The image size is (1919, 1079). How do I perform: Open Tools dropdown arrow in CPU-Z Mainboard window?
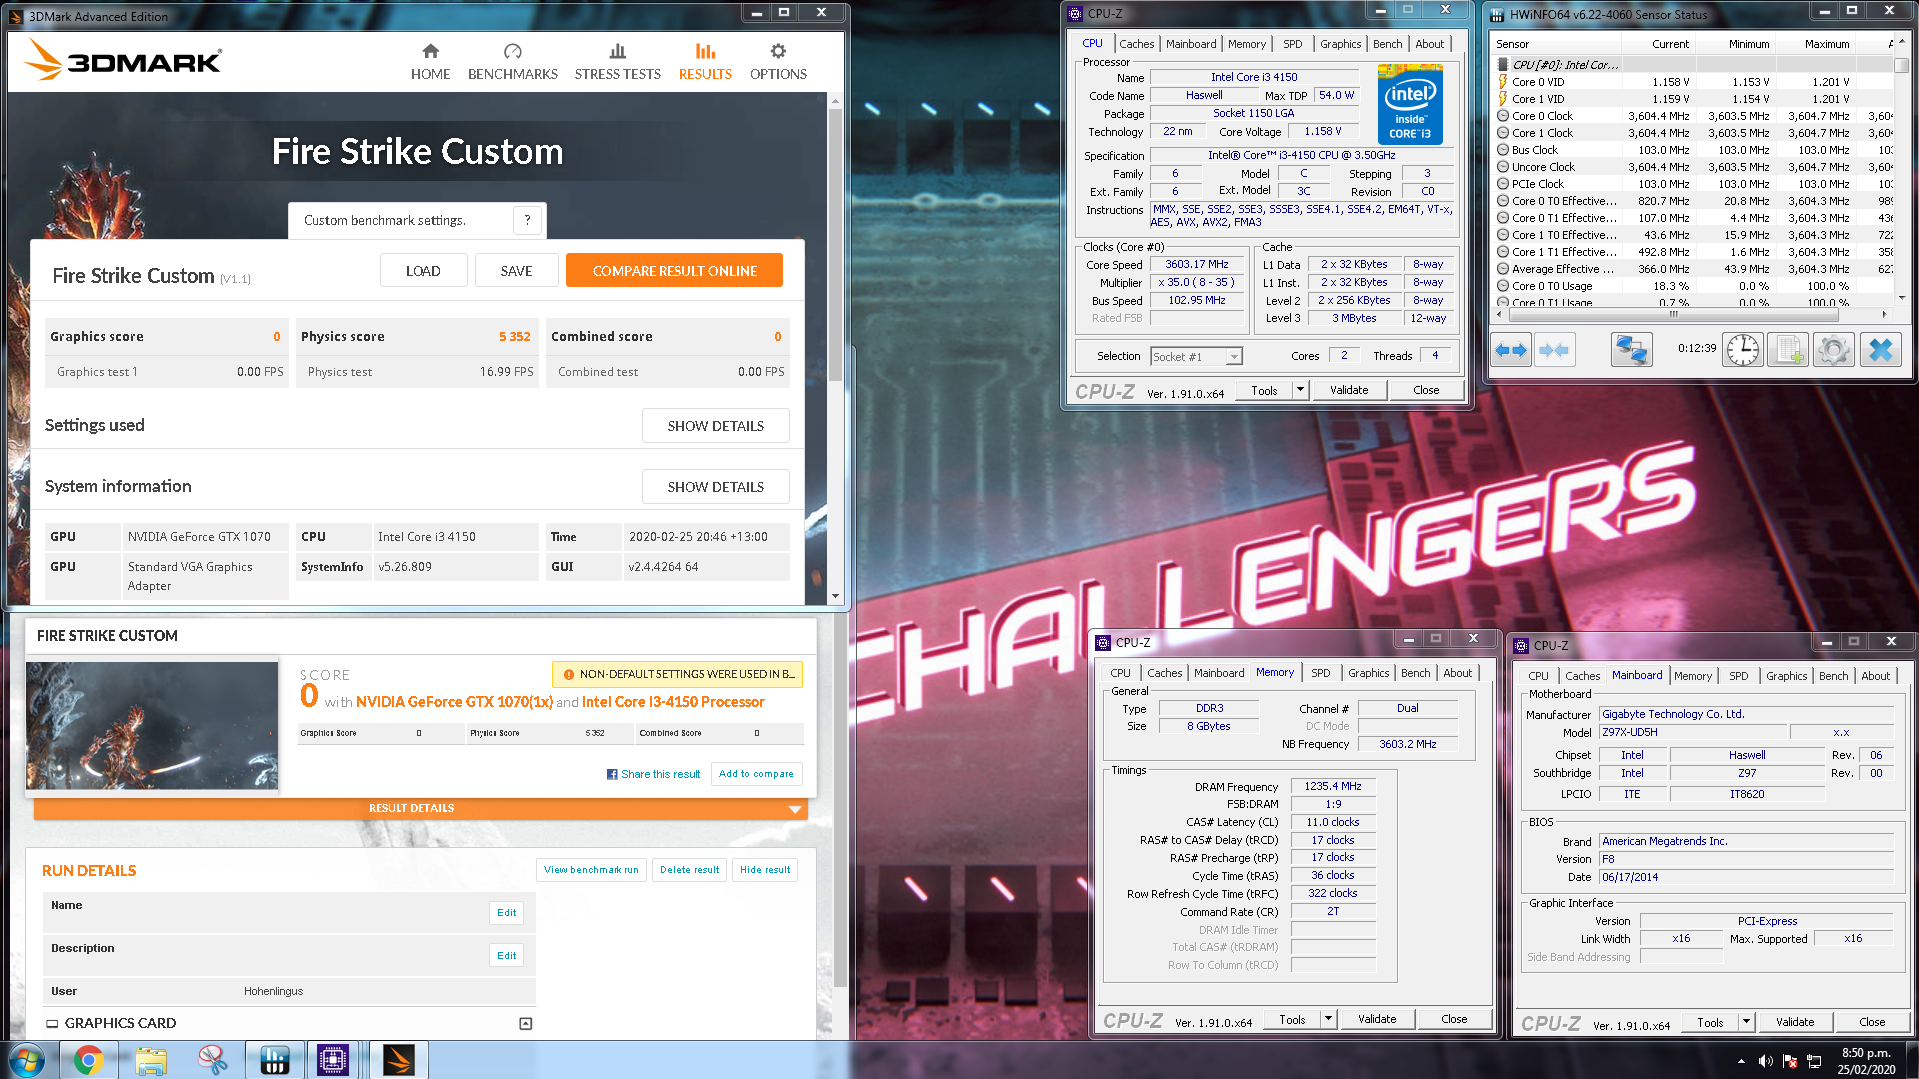pos(1746,1022)
